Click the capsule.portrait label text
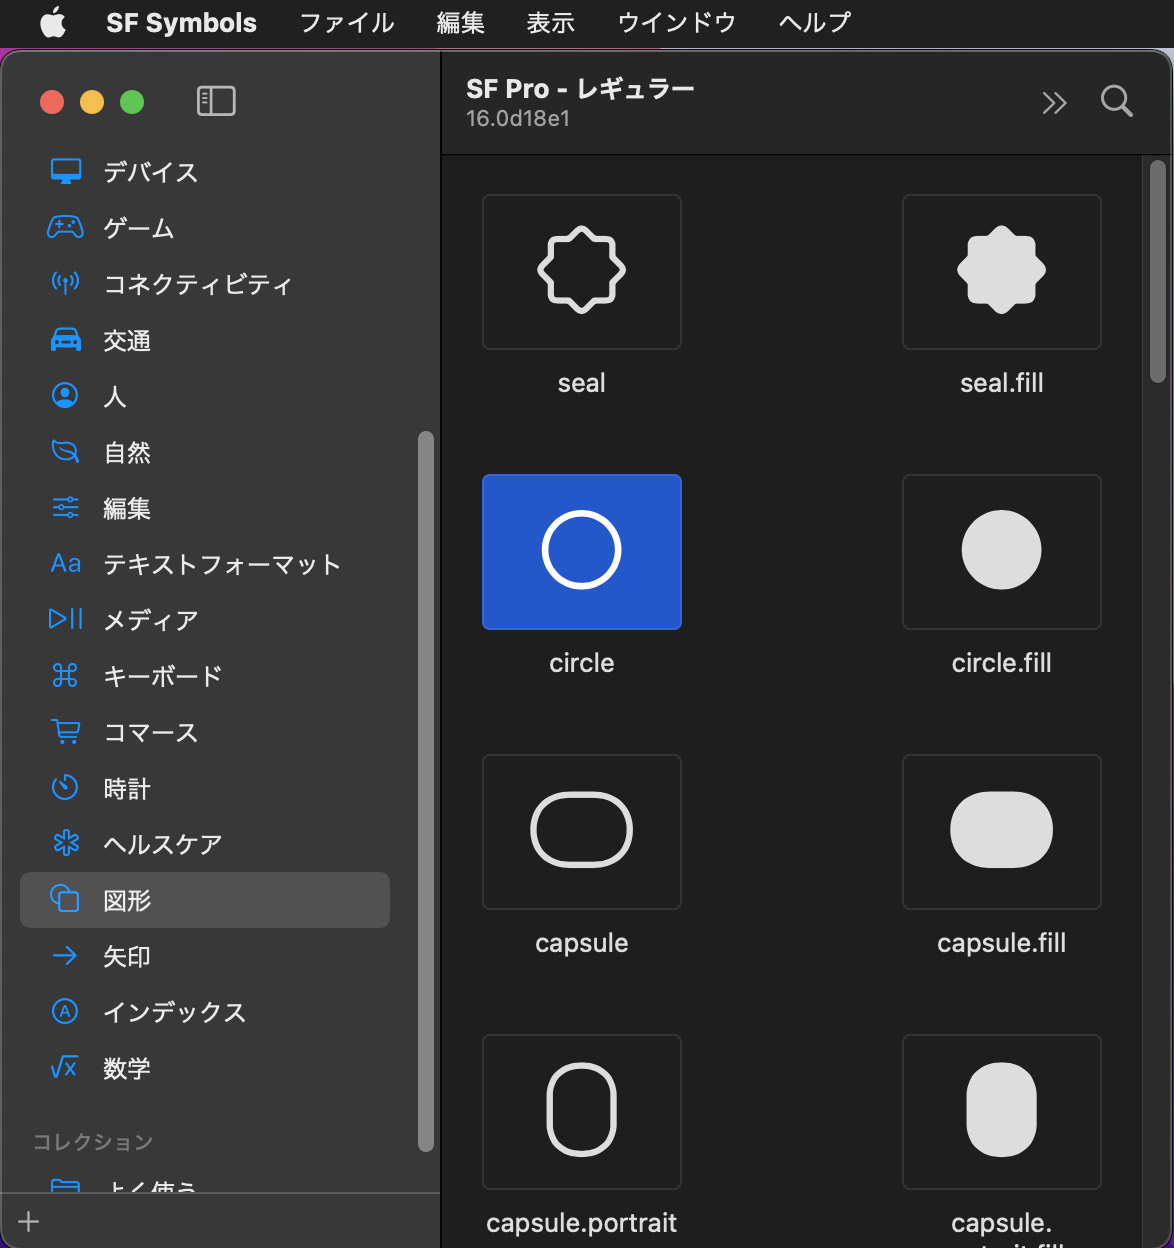This screenshot has height=1248, width=1174. pos(581,1223)
